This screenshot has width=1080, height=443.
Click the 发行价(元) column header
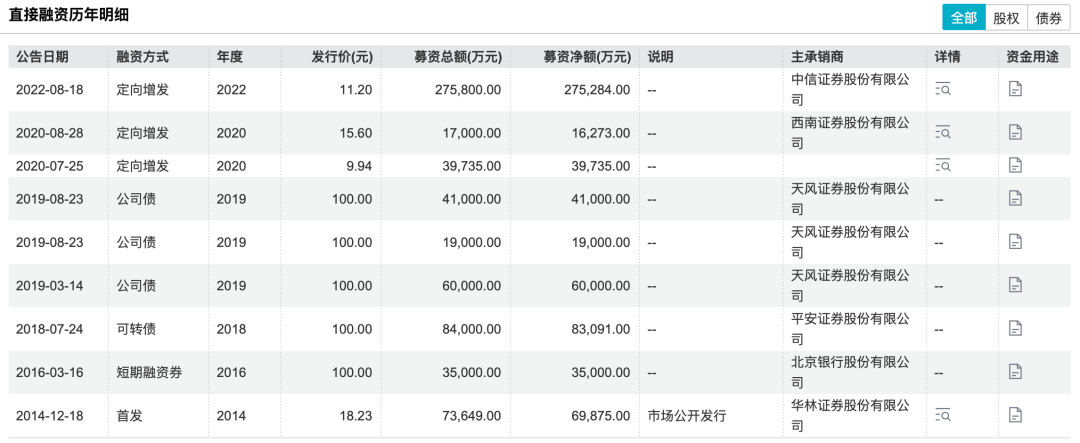point(342,56)
